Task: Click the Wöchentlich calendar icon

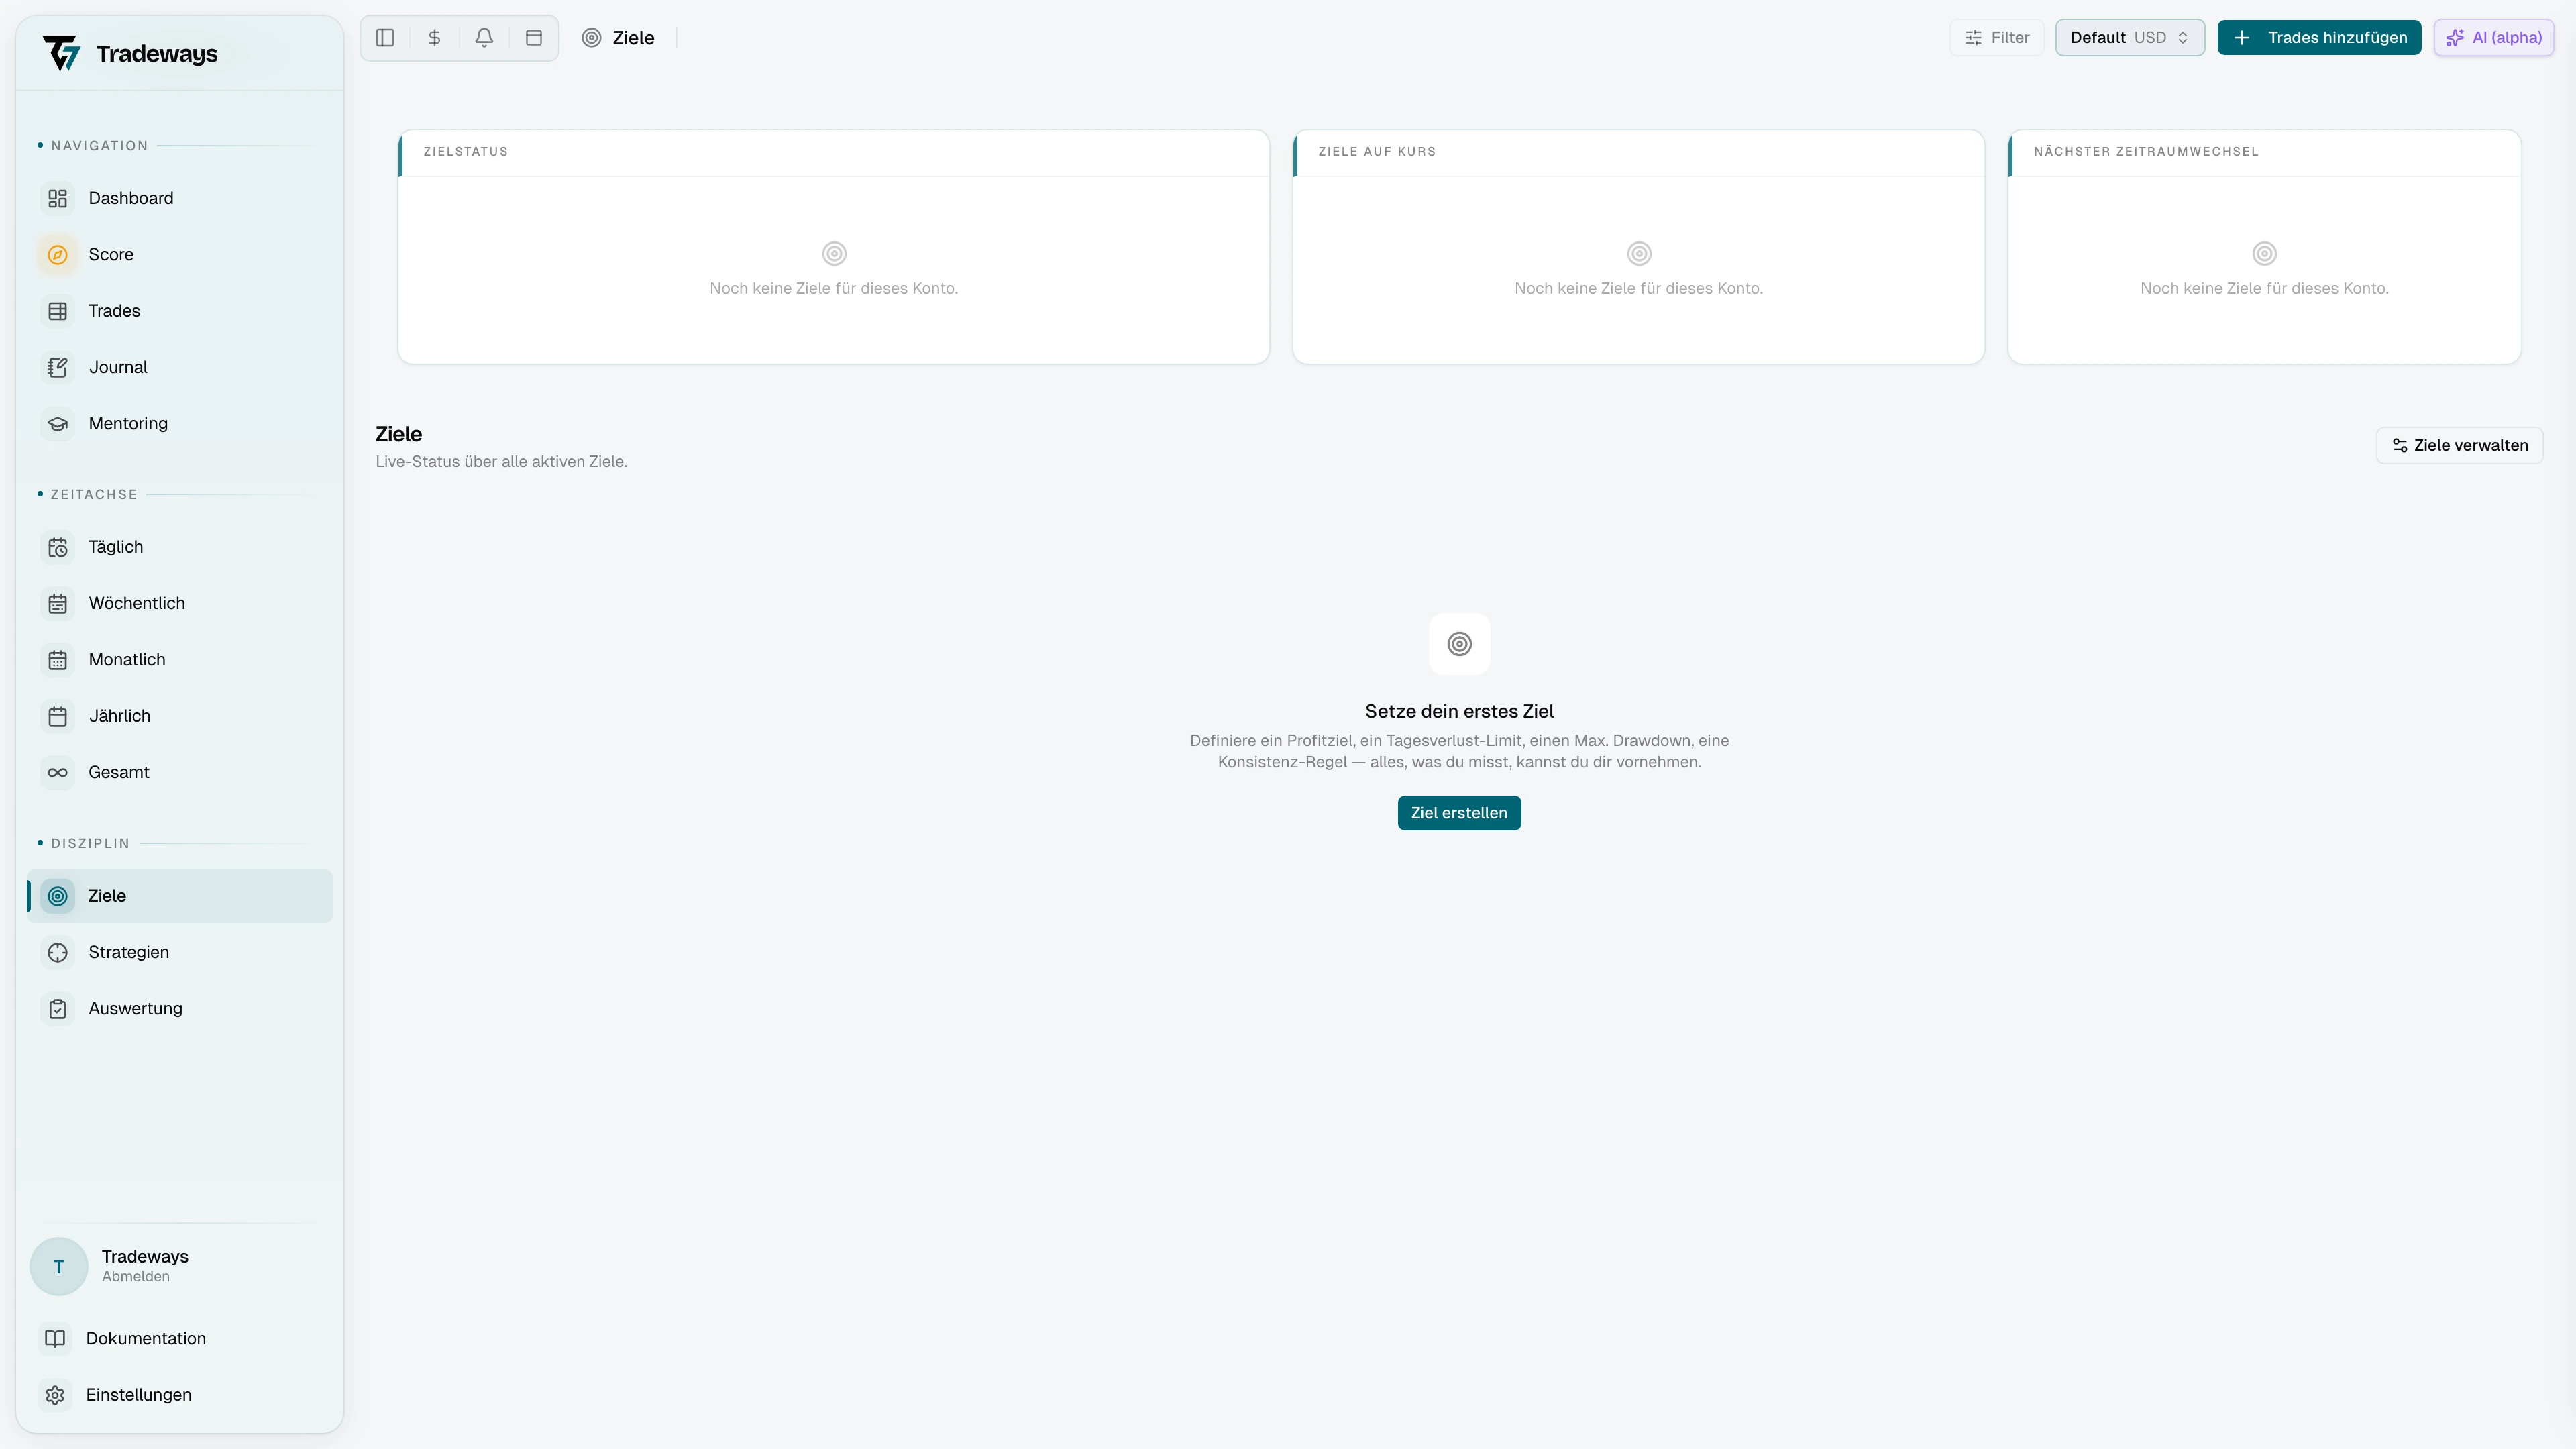Action: click(58, 604)
